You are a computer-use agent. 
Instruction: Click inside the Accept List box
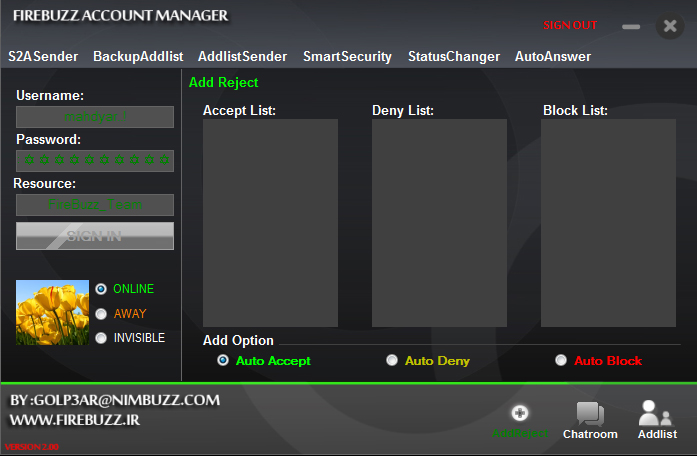270,223
